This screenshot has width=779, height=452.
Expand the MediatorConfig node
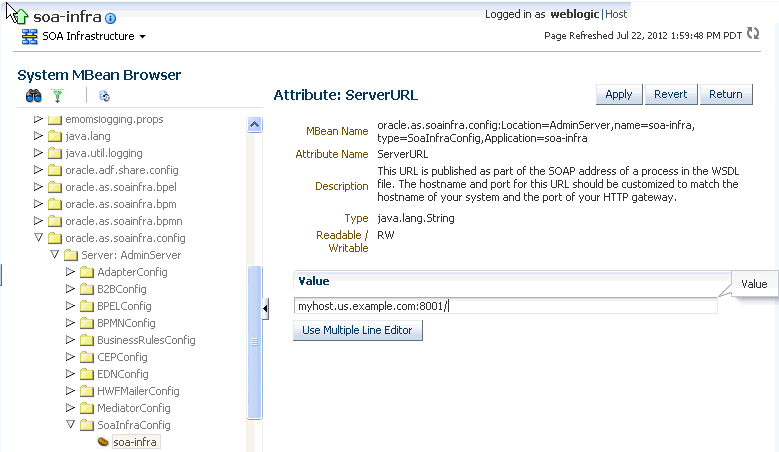pyautogui.click(x=71, y=407)
